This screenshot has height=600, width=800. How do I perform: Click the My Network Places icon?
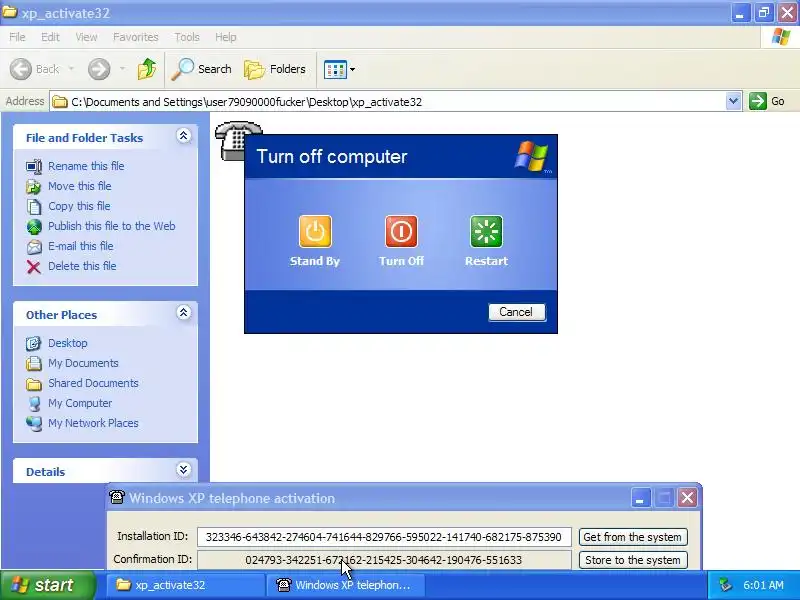(x=34, y=423)
